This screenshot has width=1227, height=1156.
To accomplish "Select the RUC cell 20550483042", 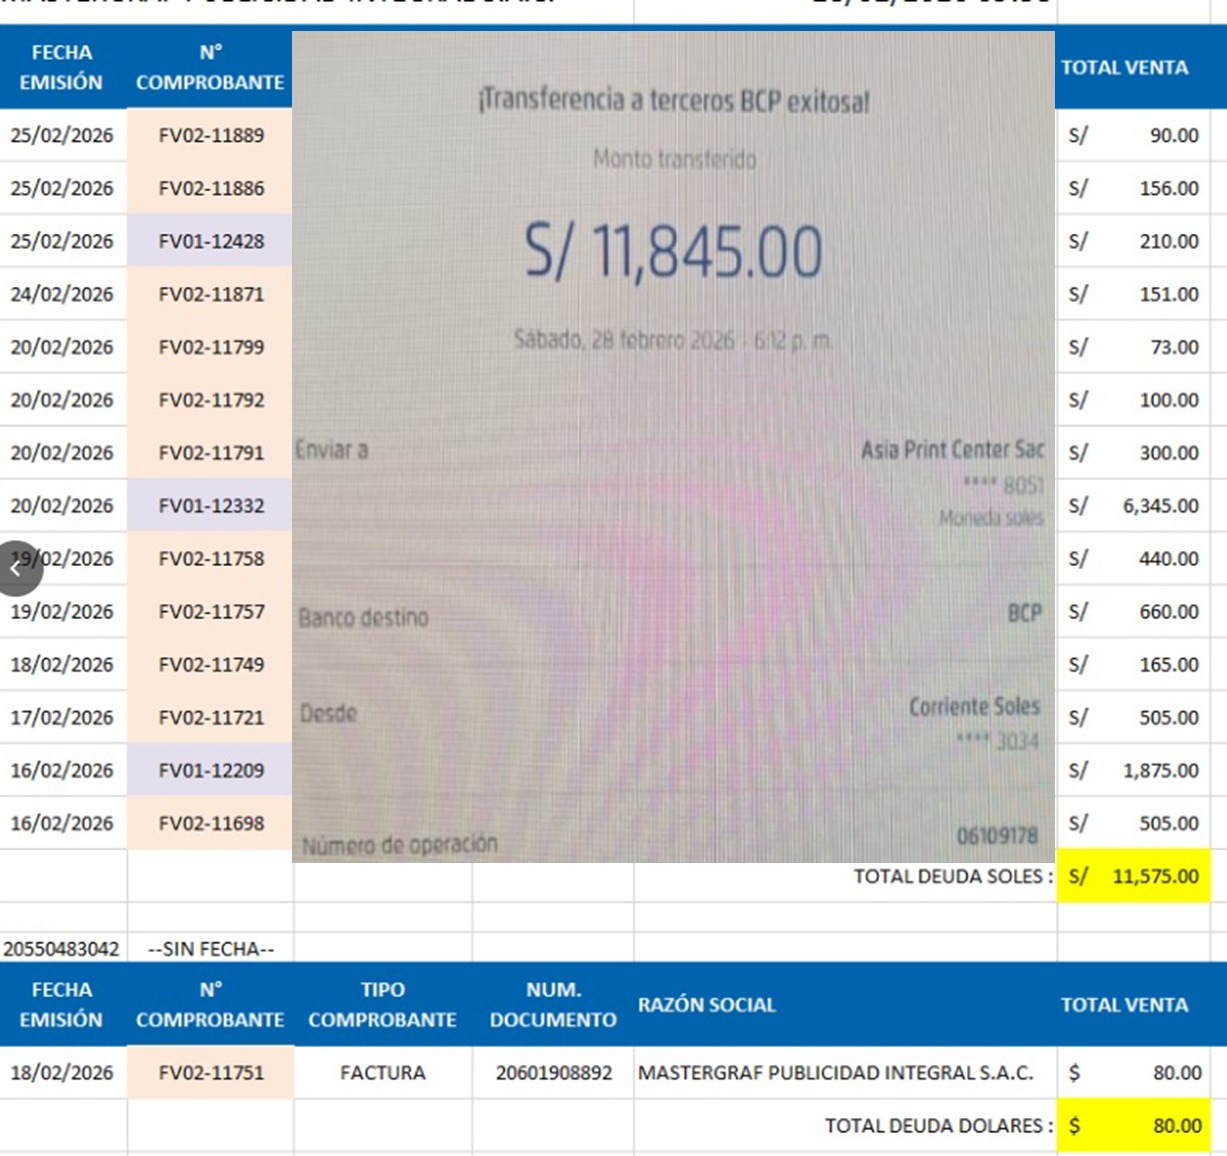I will (x=62, y=948).
